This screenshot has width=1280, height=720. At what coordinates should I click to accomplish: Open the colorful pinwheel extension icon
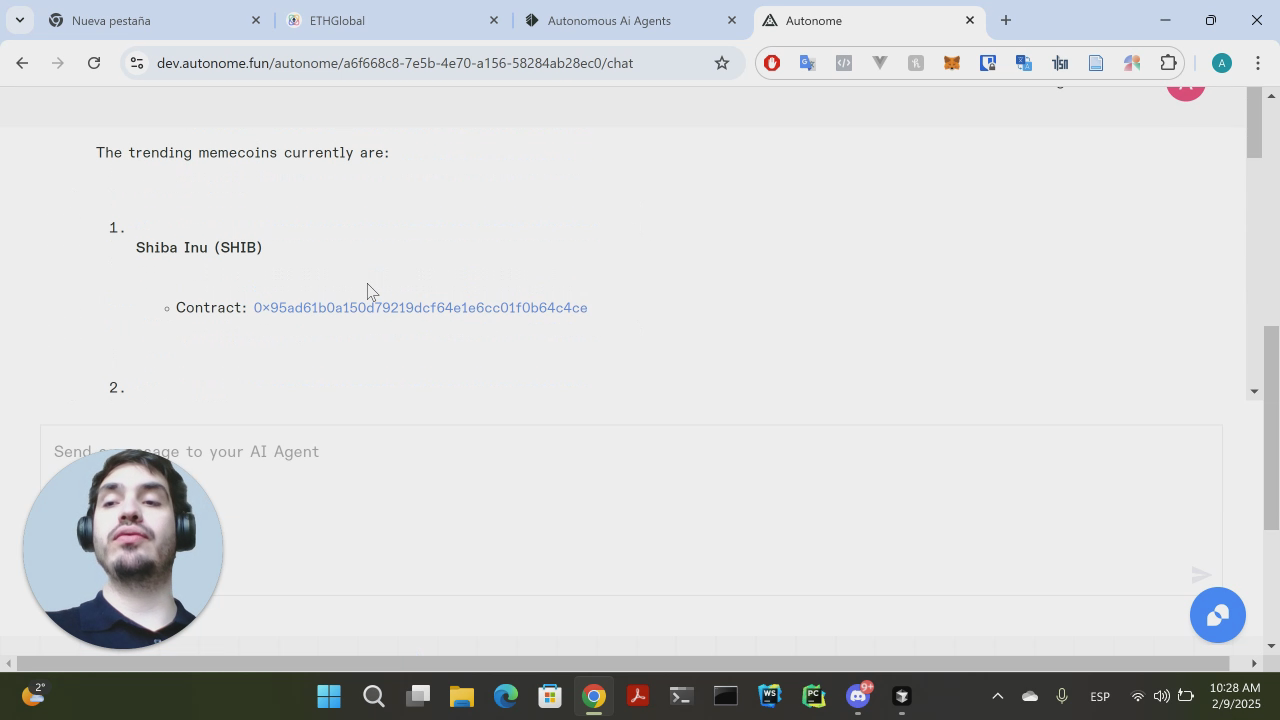(1132, 63)
